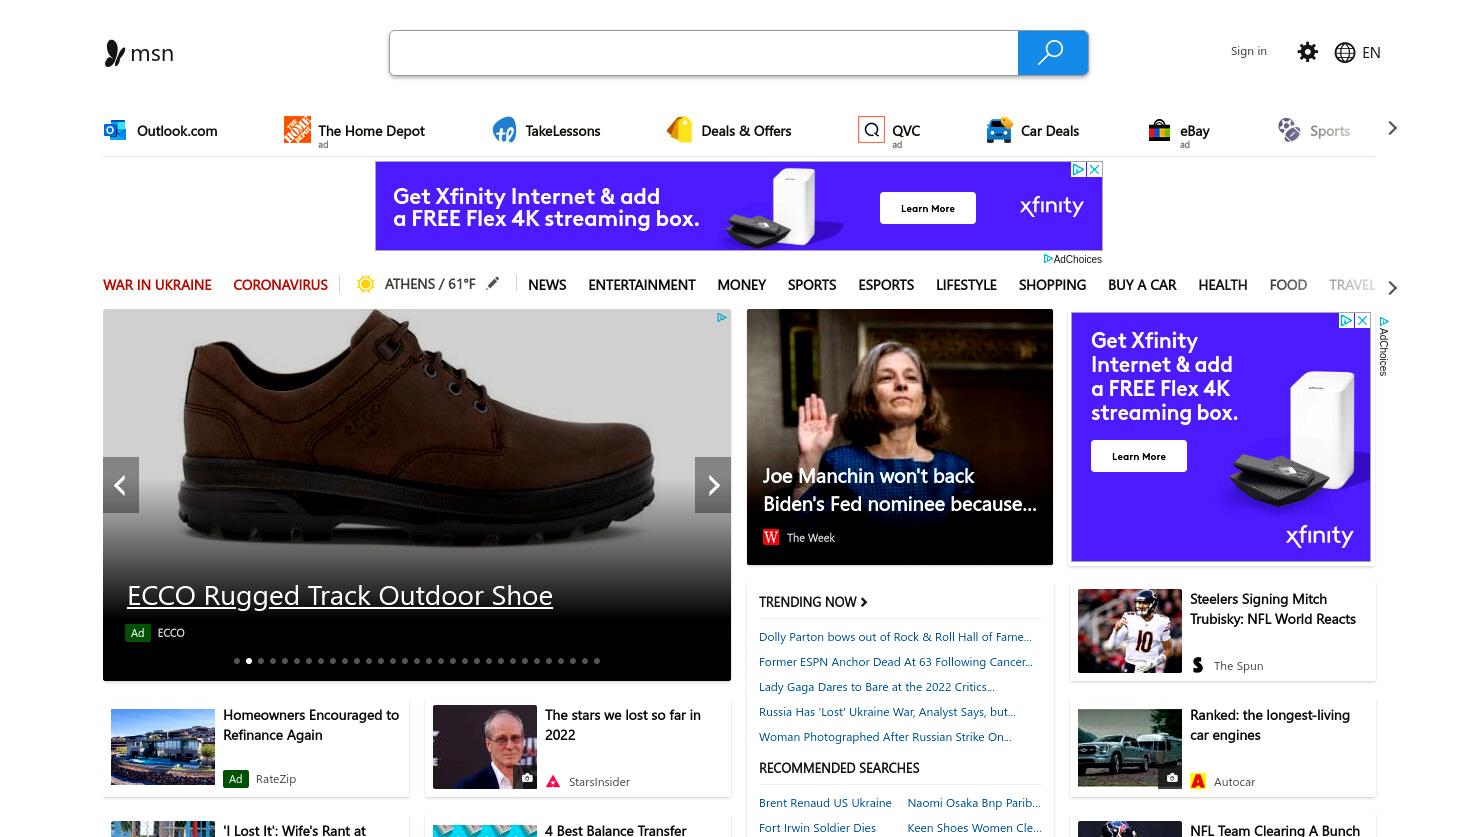This screenshot has height=837, width=1478.
Task: Click The Week source logo icon
Action: tap(771, 537)
